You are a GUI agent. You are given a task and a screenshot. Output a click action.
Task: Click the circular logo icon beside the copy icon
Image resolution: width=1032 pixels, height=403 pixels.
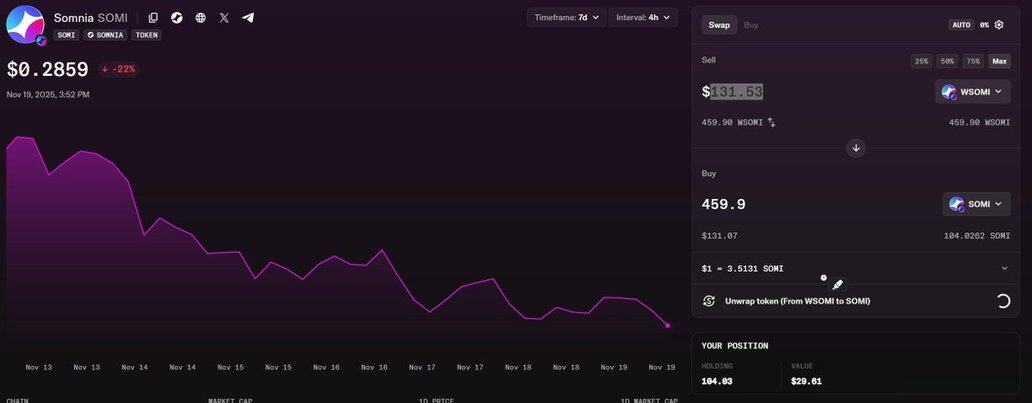click(x=177, y=18)
